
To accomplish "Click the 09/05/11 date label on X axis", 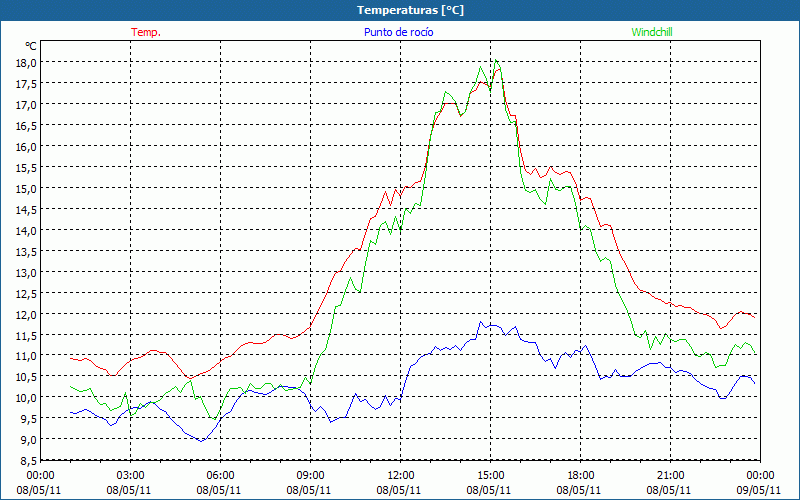I will coord(759,490).
